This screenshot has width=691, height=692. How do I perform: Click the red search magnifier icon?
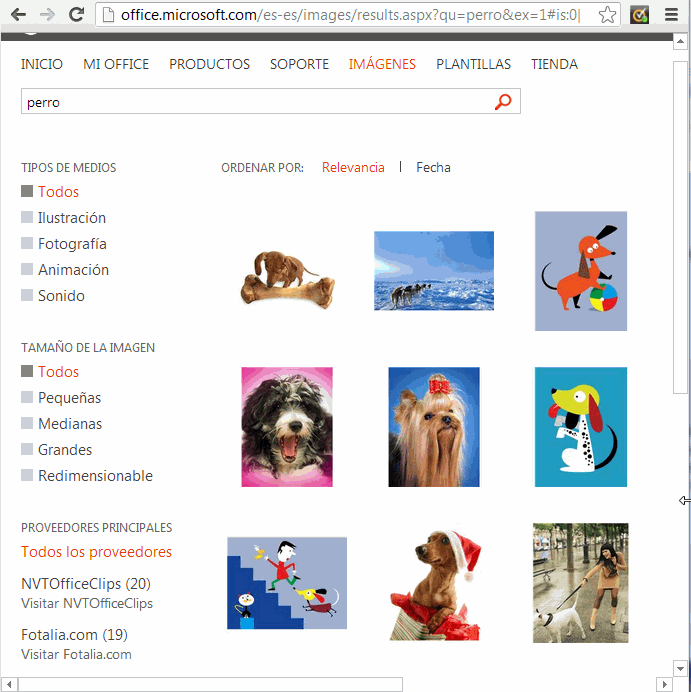(x=503, y=102)
